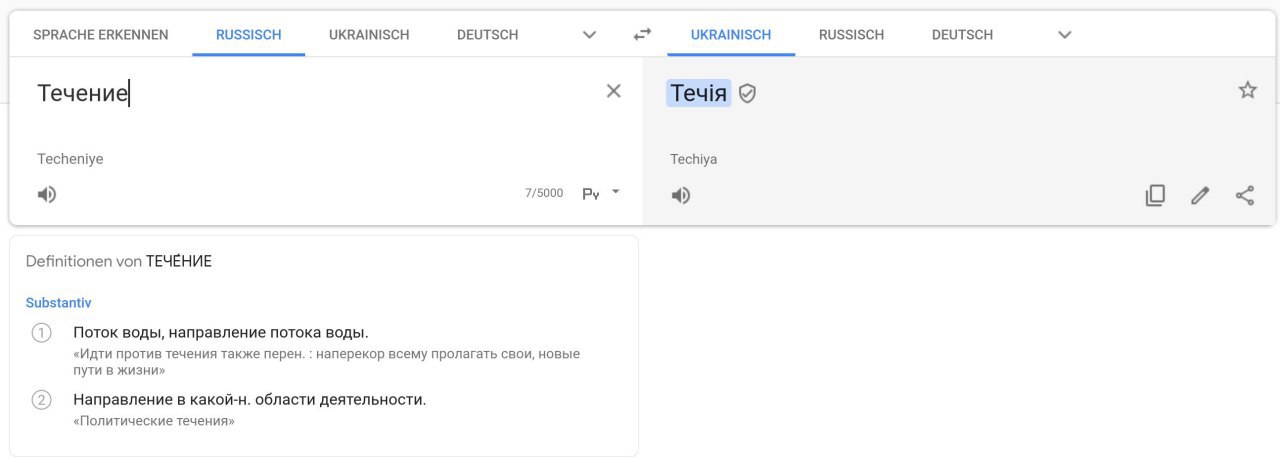Select Sprache erkennen source tab
1280x459 pixels.
pos(101,34)
